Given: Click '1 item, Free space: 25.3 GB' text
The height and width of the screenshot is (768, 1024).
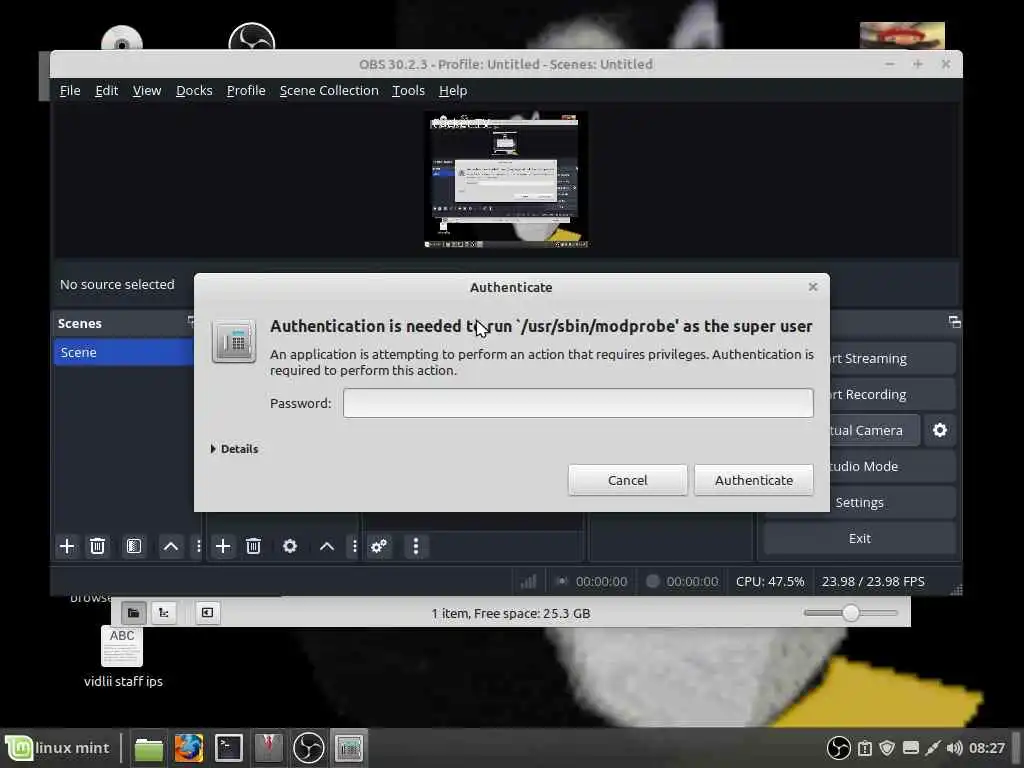Looking at the screenshot, I should [511, 613].
